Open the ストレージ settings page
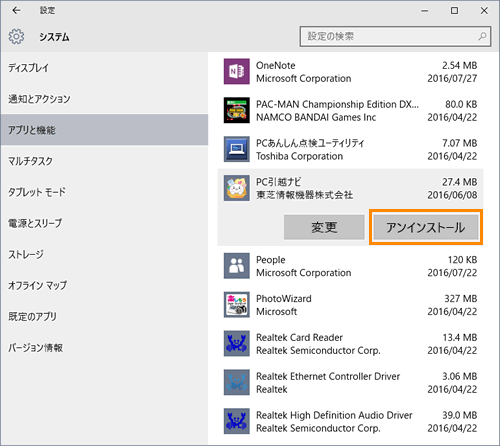This screenshot has height=446, width=500. [104, 254]
